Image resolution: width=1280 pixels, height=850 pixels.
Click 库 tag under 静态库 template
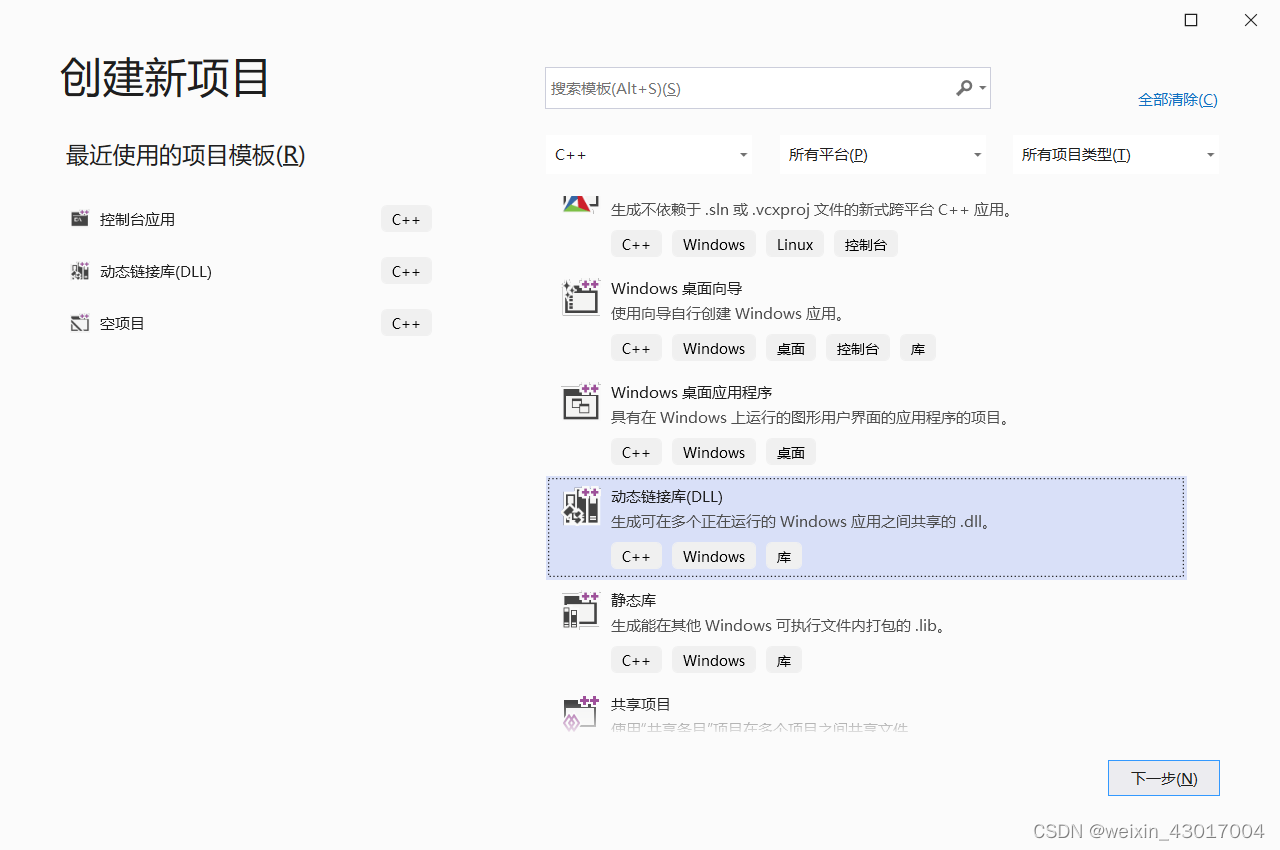pyautogui.click(x=784, y=660)
